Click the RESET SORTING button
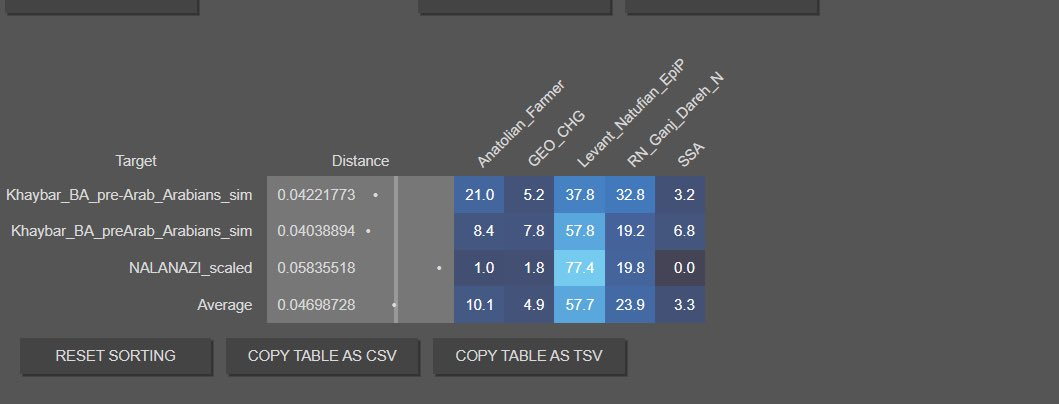 coord(116,356)
